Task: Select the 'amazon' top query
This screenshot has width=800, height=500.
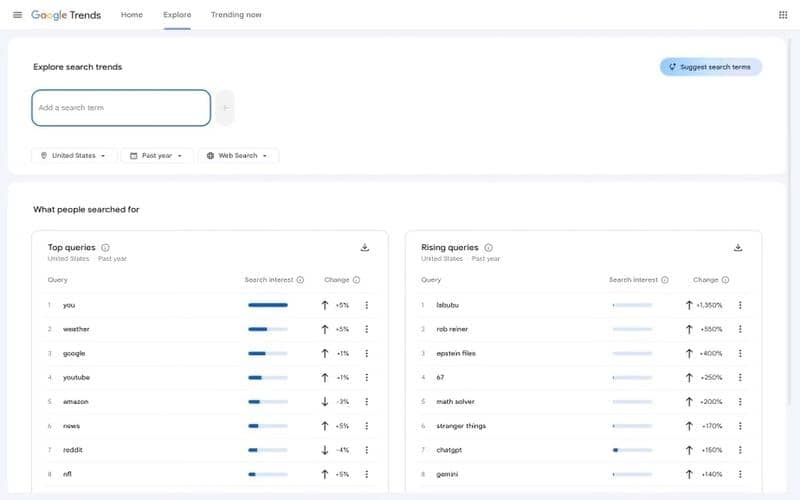Action: coord(76,402)
